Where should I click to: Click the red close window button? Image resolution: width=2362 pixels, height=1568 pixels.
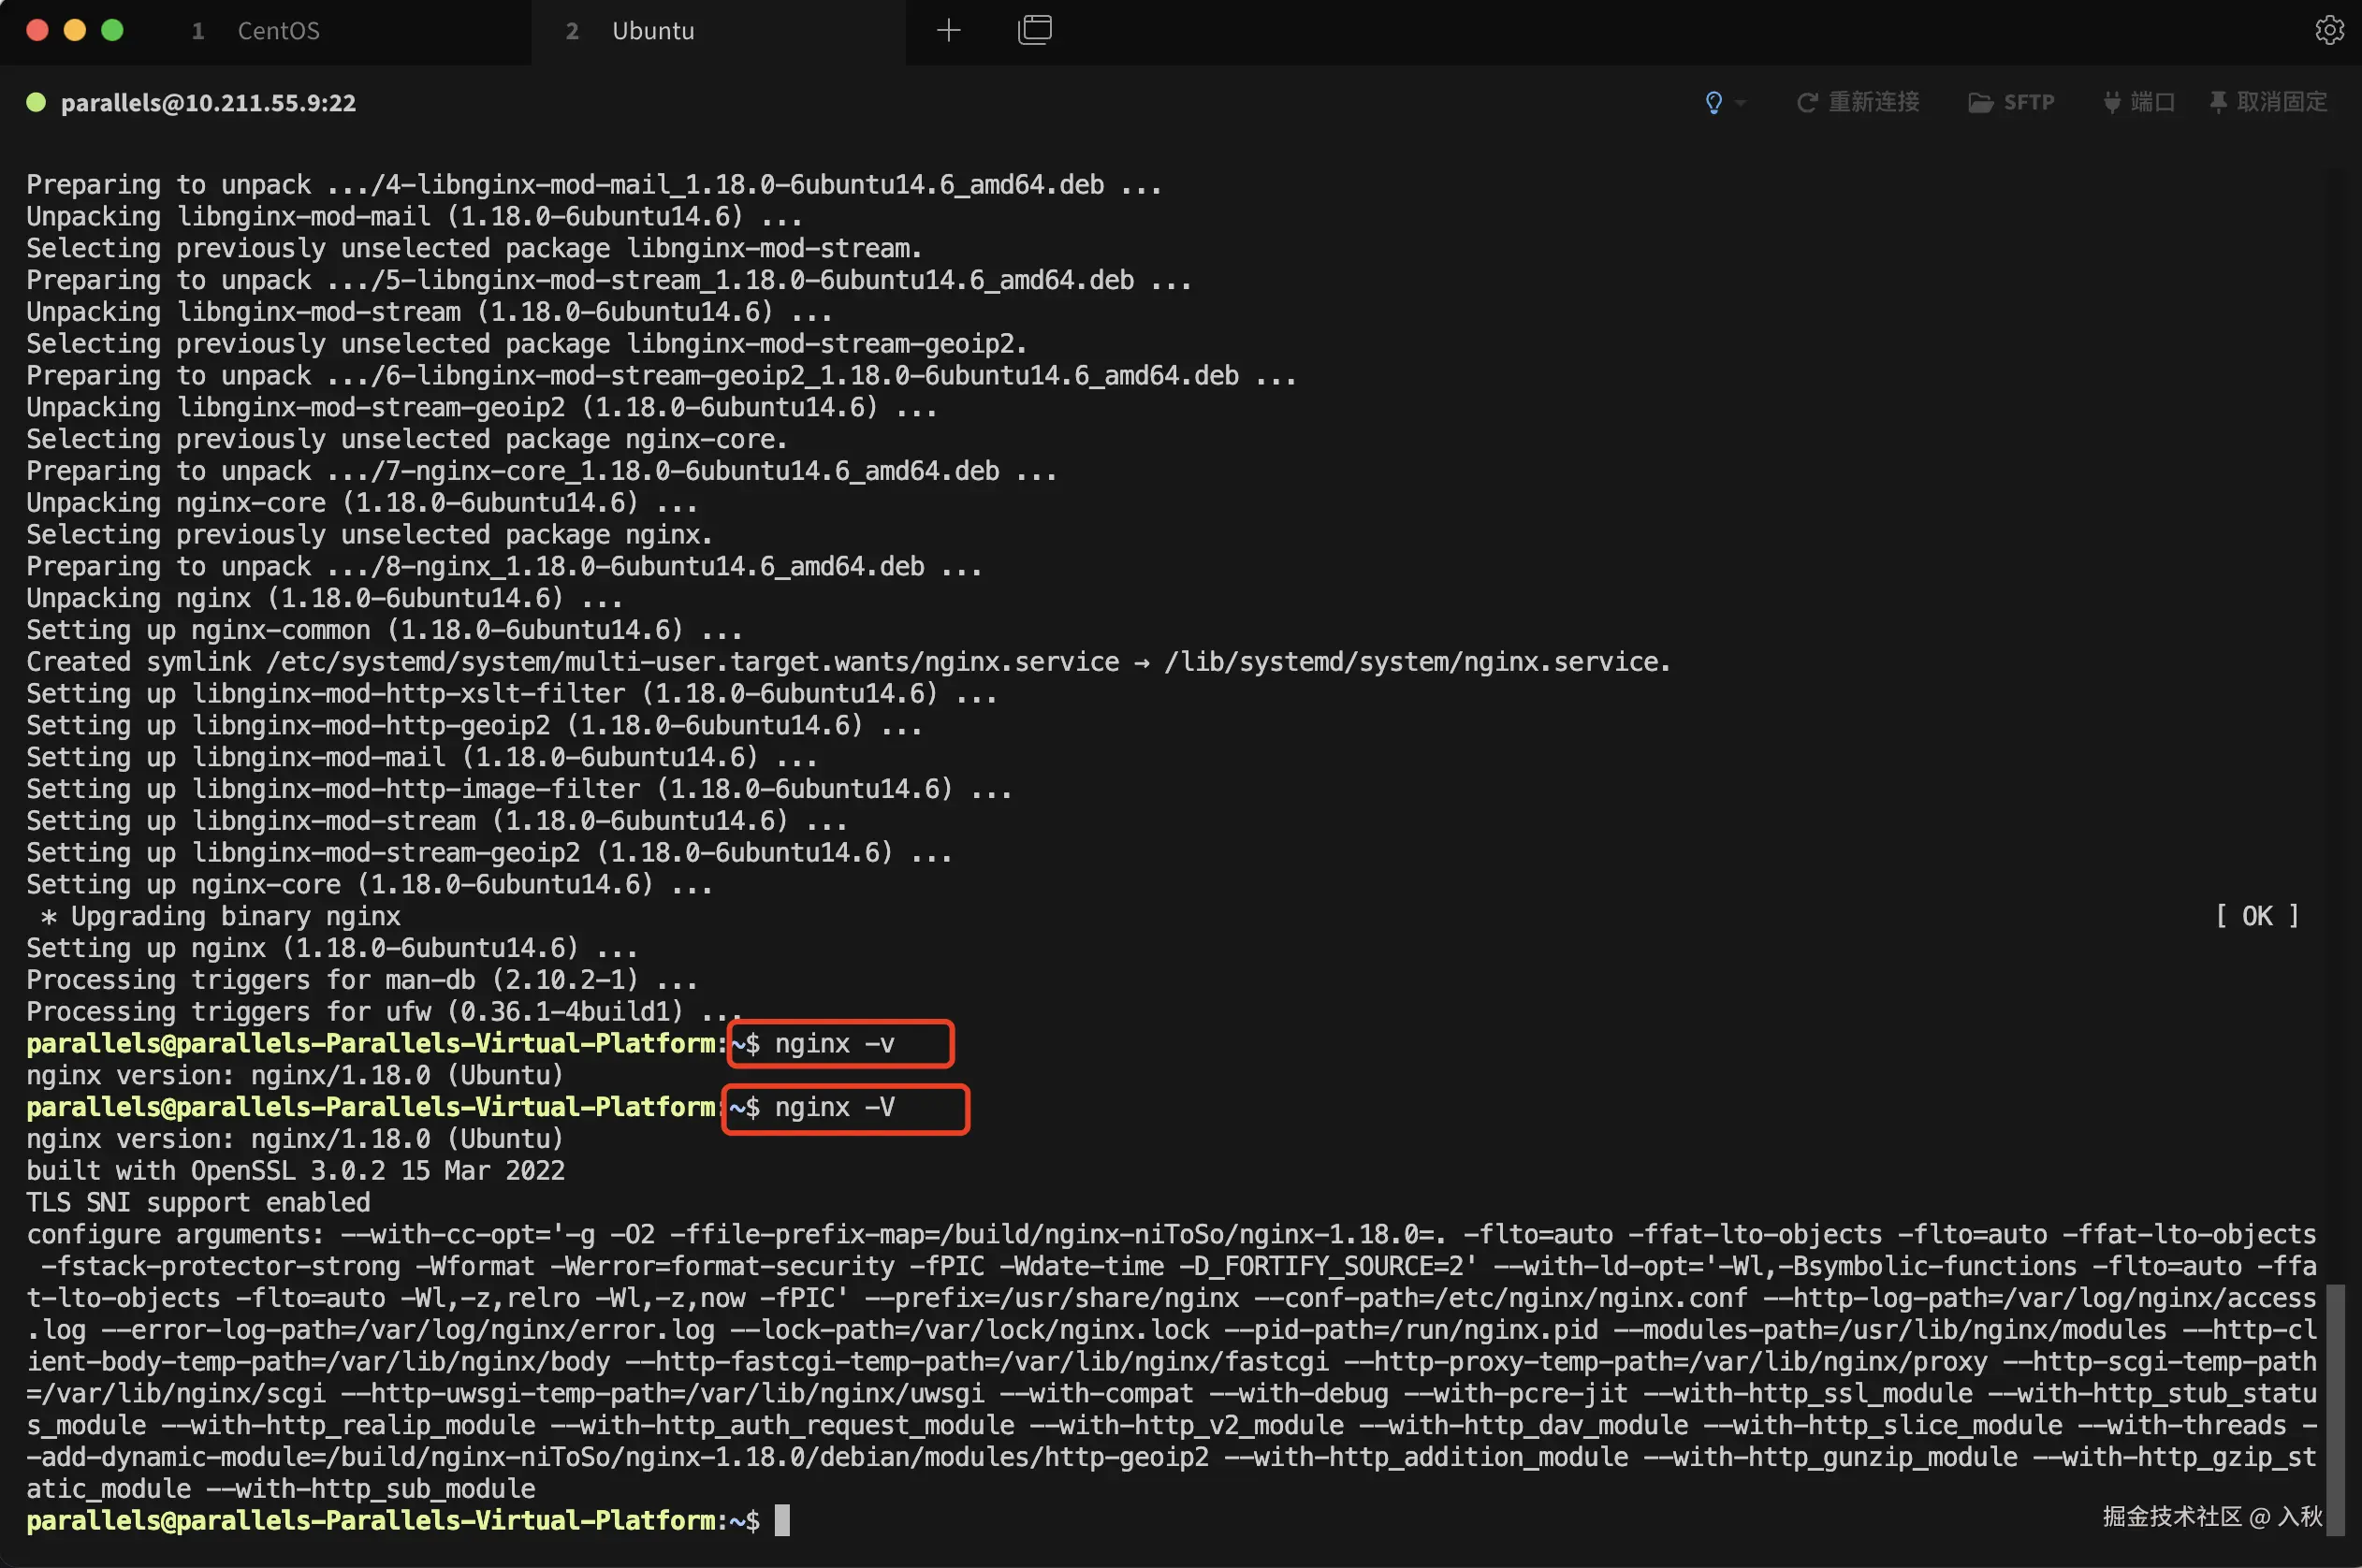[37, 30]
